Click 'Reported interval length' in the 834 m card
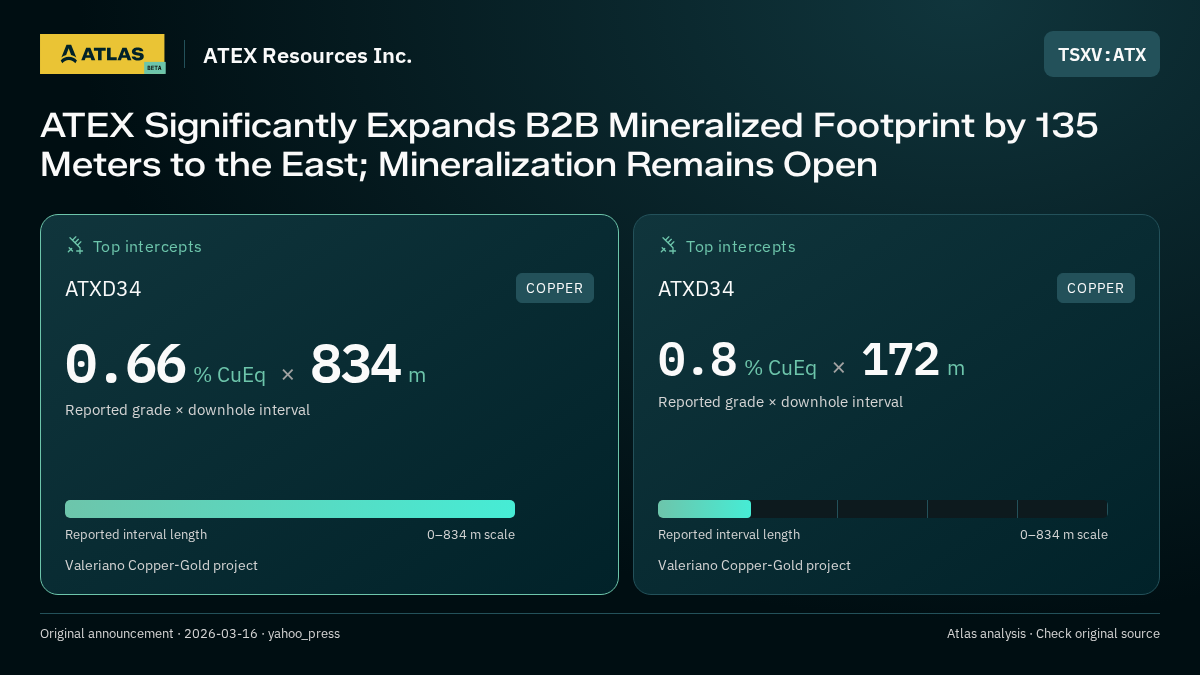 [x=136, y=535]
